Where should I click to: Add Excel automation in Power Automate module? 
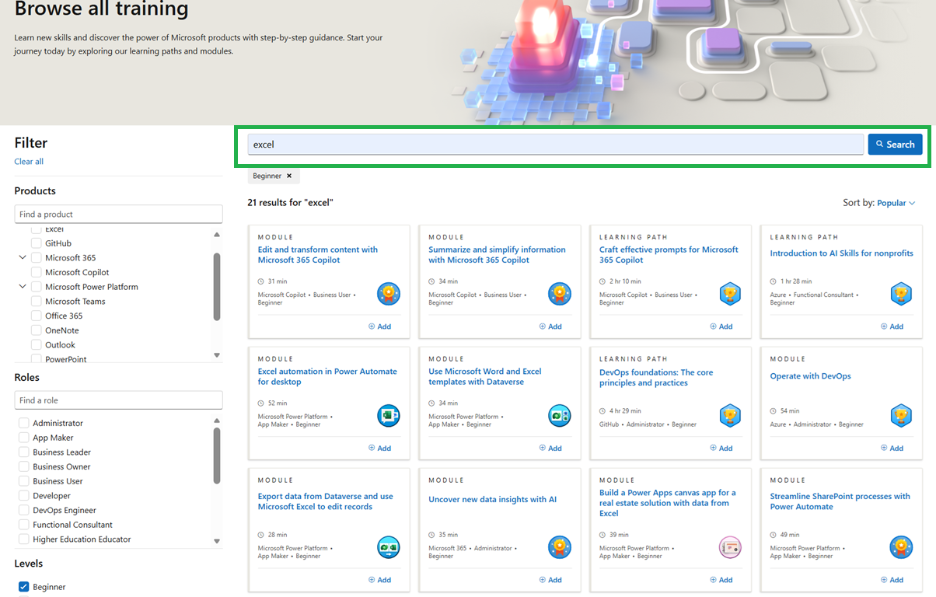[380, 448]
